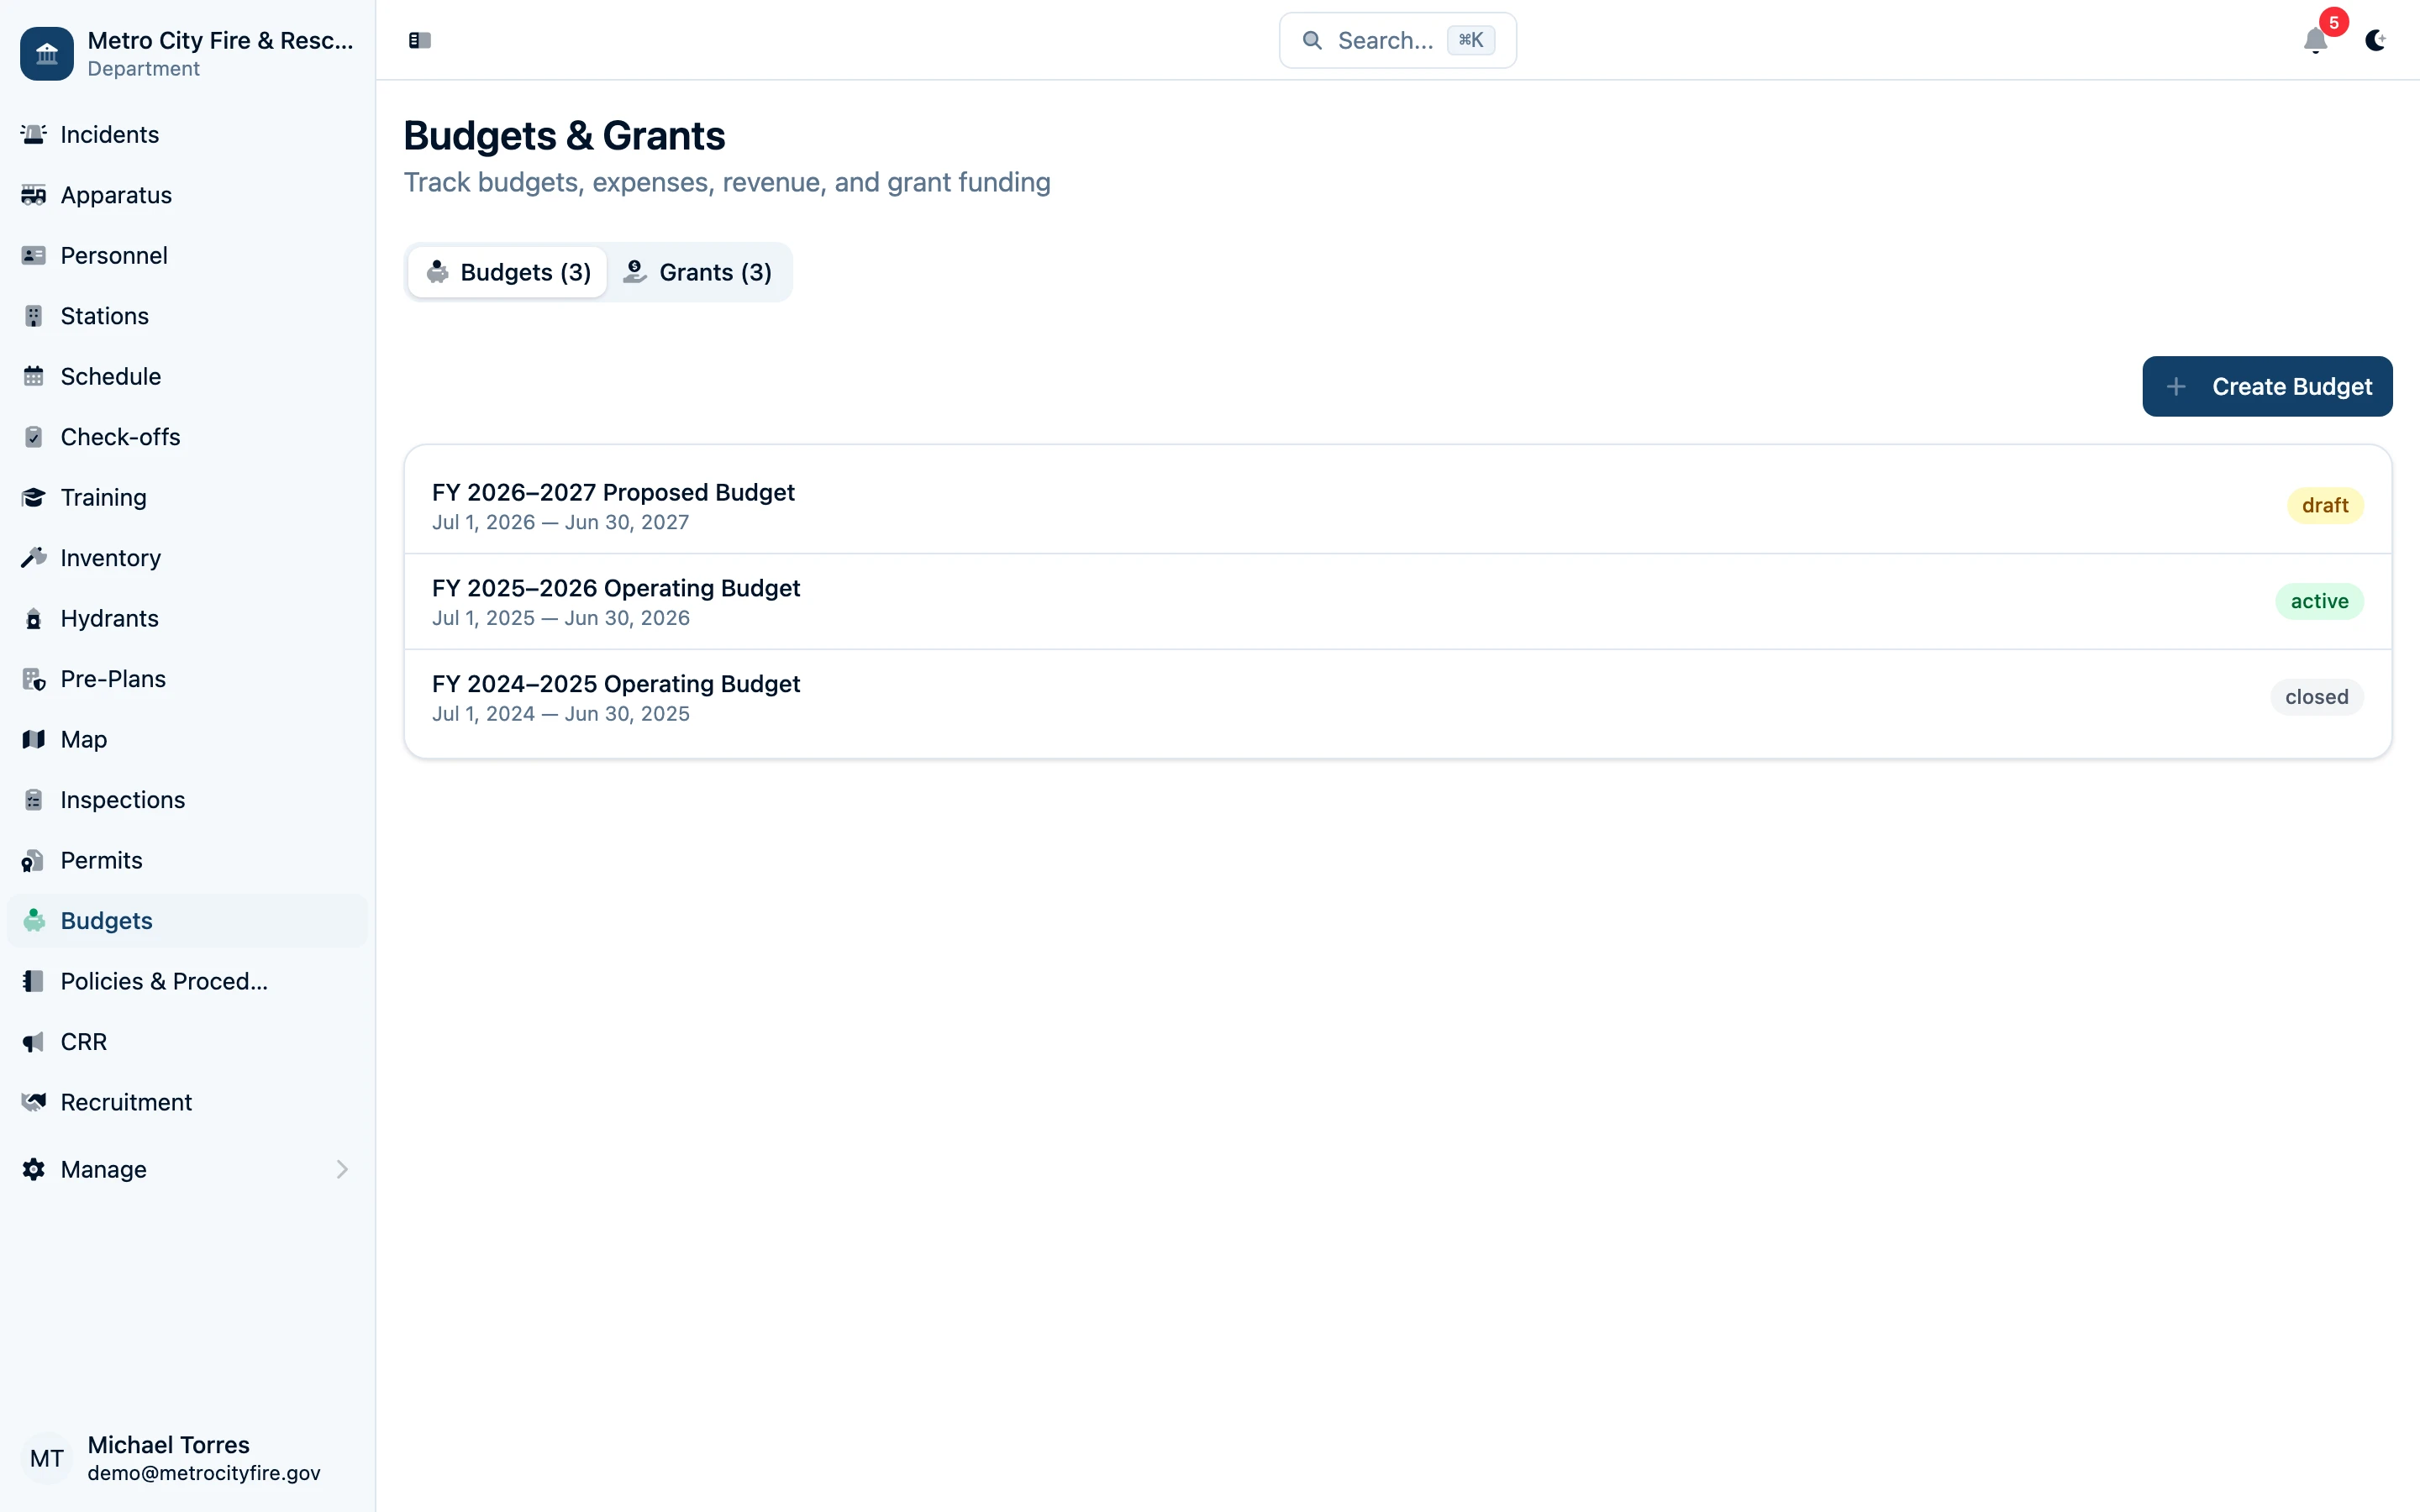This screenshot has height=1512, width=2420.
Task: Open the FY 2025–2026 Operating Budget
Action: [616, 588]
